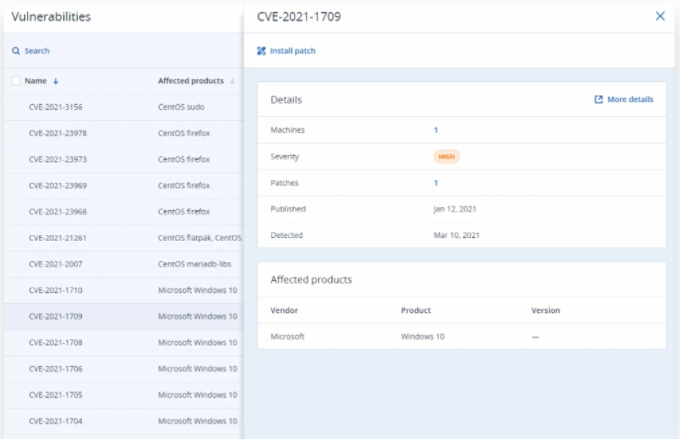This screenshot has width=680, height=439.
Task: Click the Product column header
Action: coord(415,310)
